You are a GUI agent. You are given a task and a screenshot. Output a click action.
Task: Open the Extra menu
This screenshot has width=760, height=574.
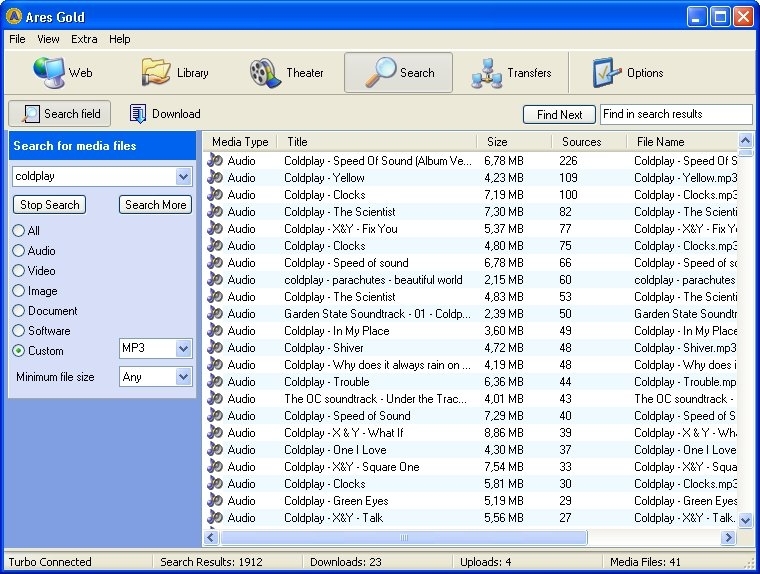84,39
